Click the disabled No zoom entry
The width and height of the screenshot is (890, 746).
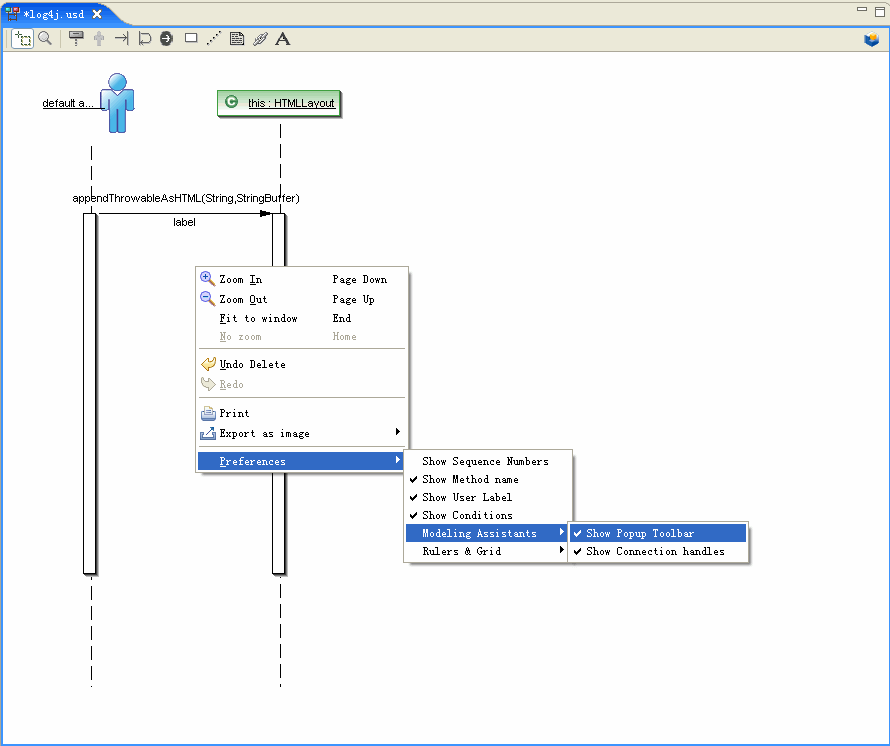point(301,336)
